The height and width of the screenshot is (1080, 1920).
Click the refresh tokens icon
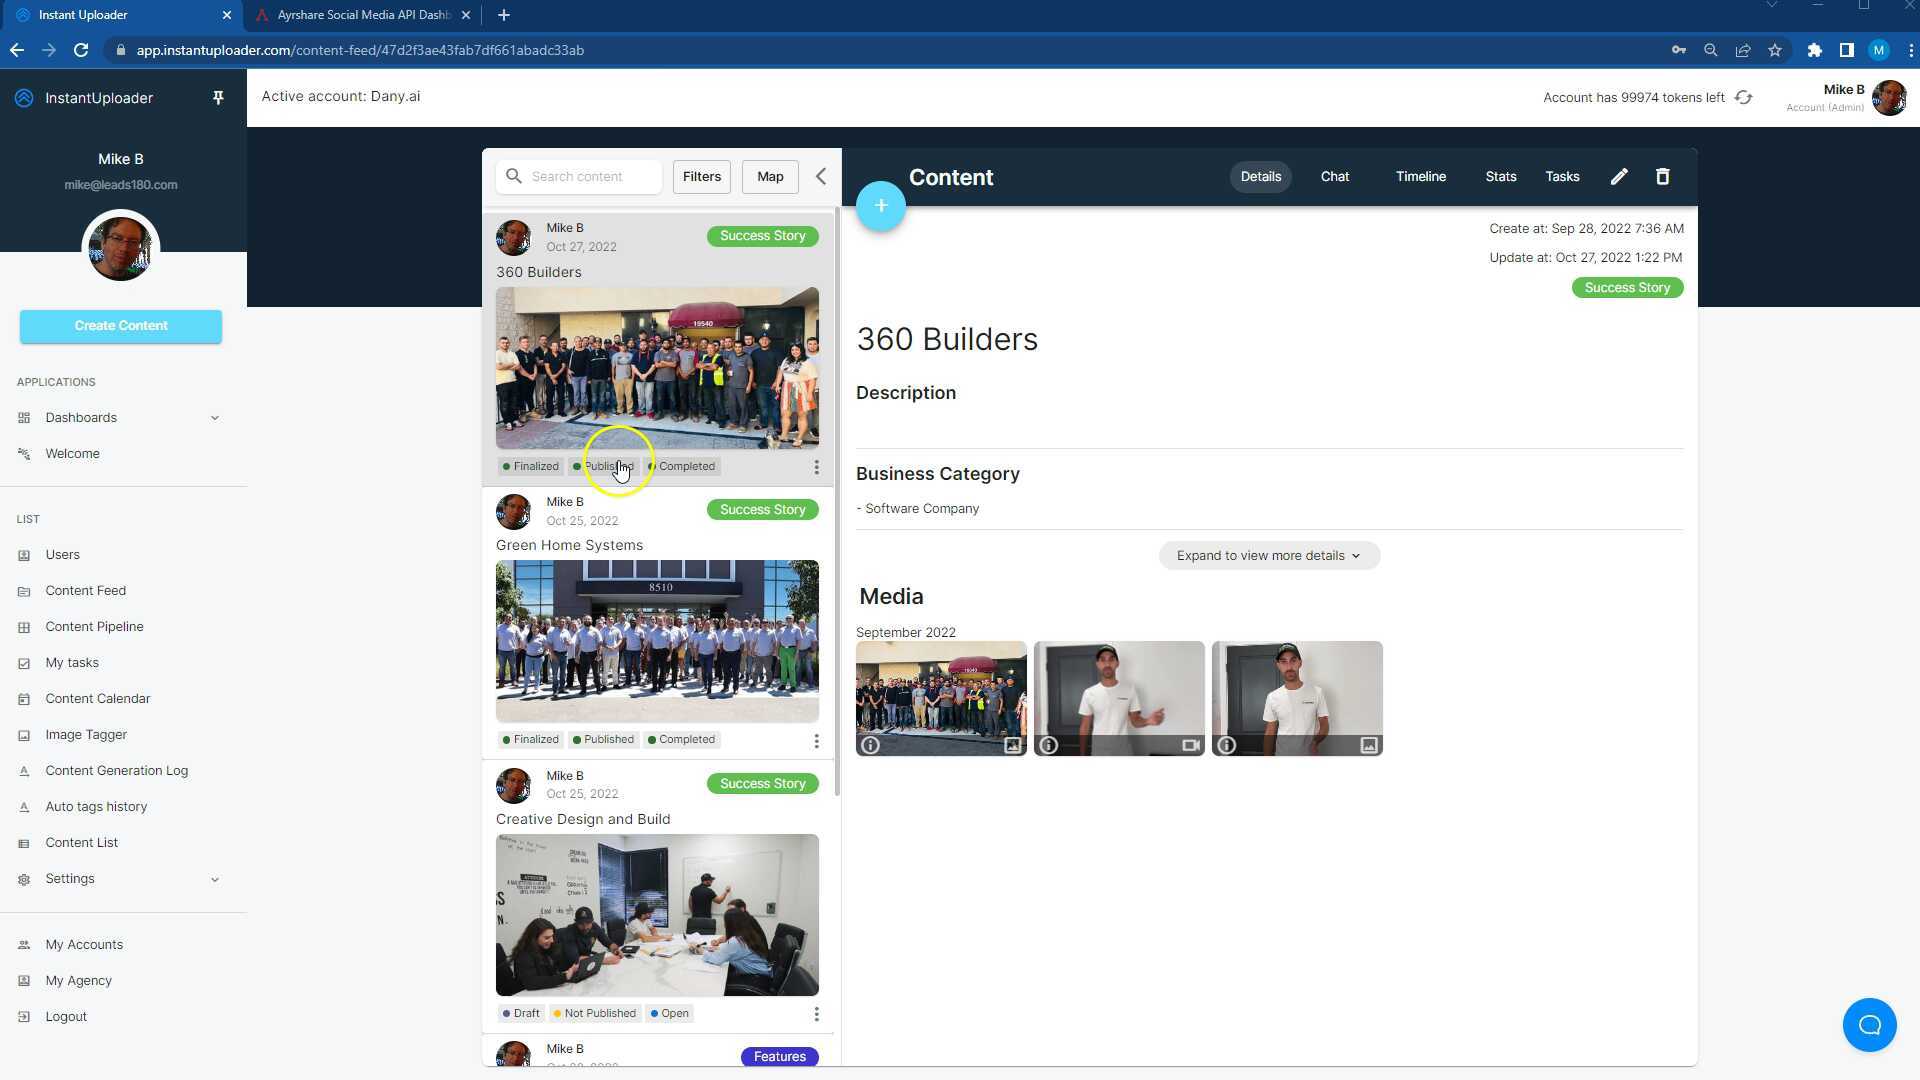tap(1743, 98)
